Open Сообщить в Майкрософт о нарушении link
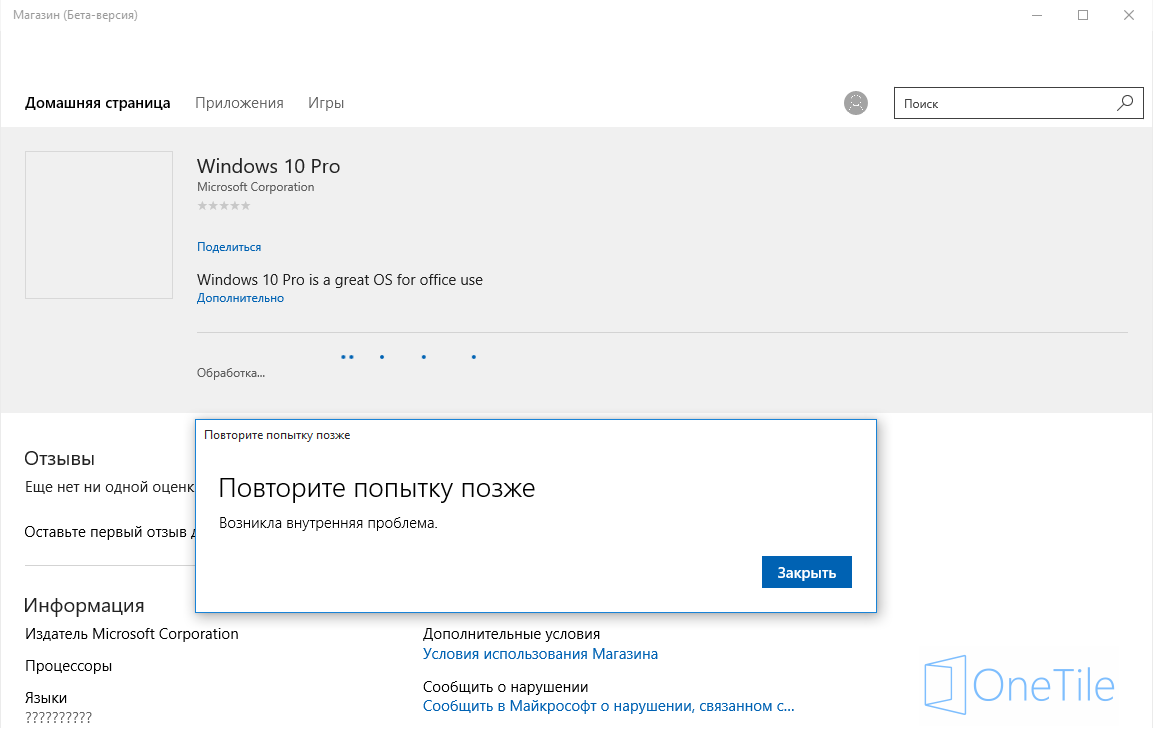1153x732 pixels. tap(609, 706)
